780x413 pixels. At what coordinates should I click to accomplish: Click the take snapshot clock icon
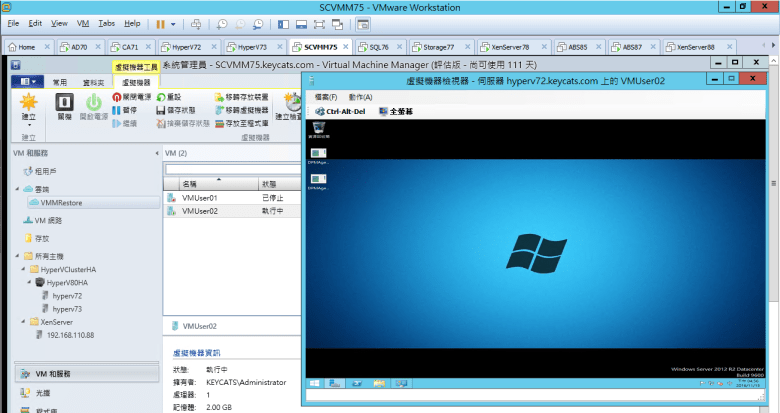pos(222,22)
